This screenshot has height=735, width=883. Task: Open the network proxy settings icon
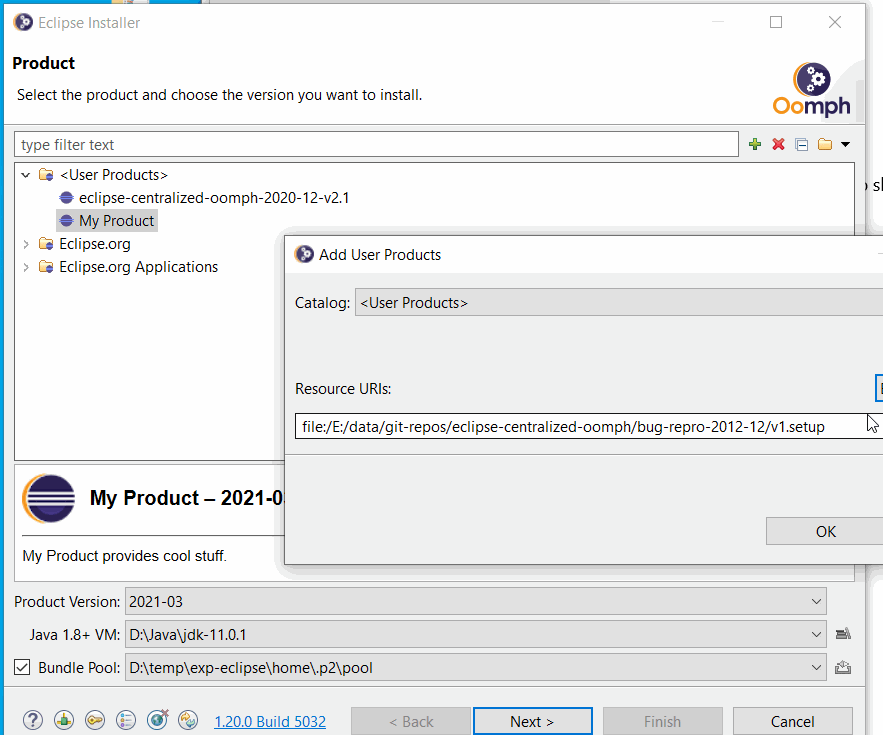[64, 720]
